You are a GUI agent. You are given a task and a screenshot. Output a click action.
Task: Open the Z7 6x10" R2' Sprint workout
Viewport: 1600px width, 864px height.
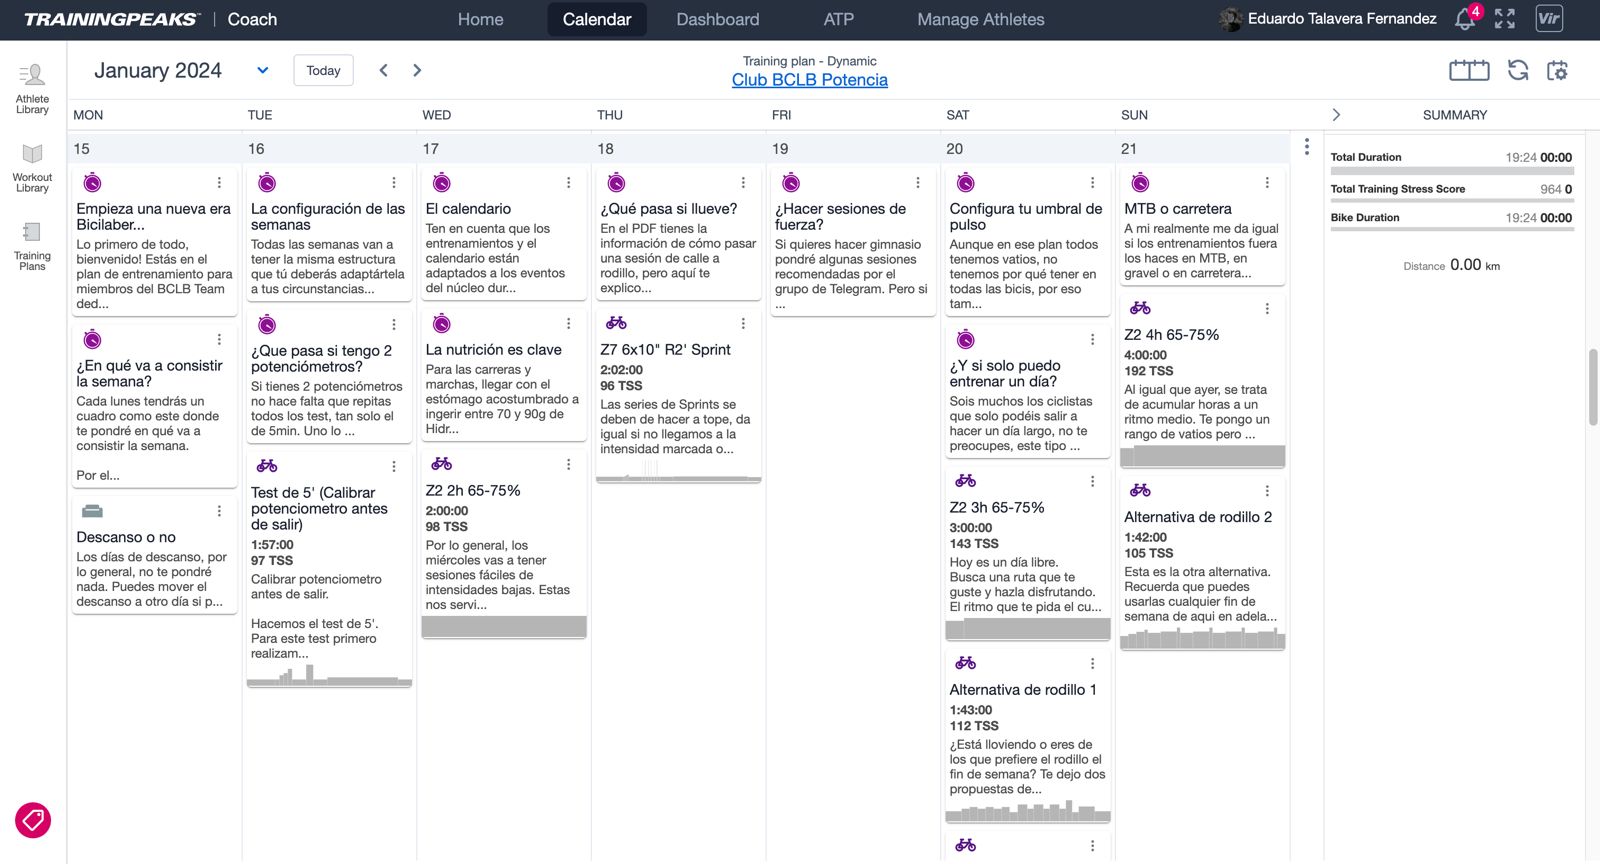(x=665, y=350)
